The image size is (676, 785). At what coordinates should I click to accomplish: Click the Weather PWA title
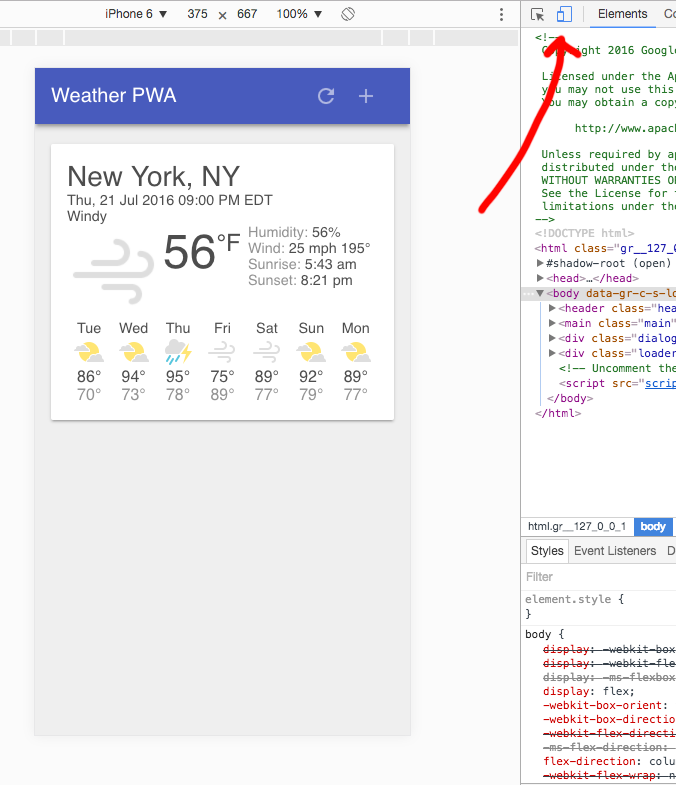pyautogui.click(x=114, y=95)
